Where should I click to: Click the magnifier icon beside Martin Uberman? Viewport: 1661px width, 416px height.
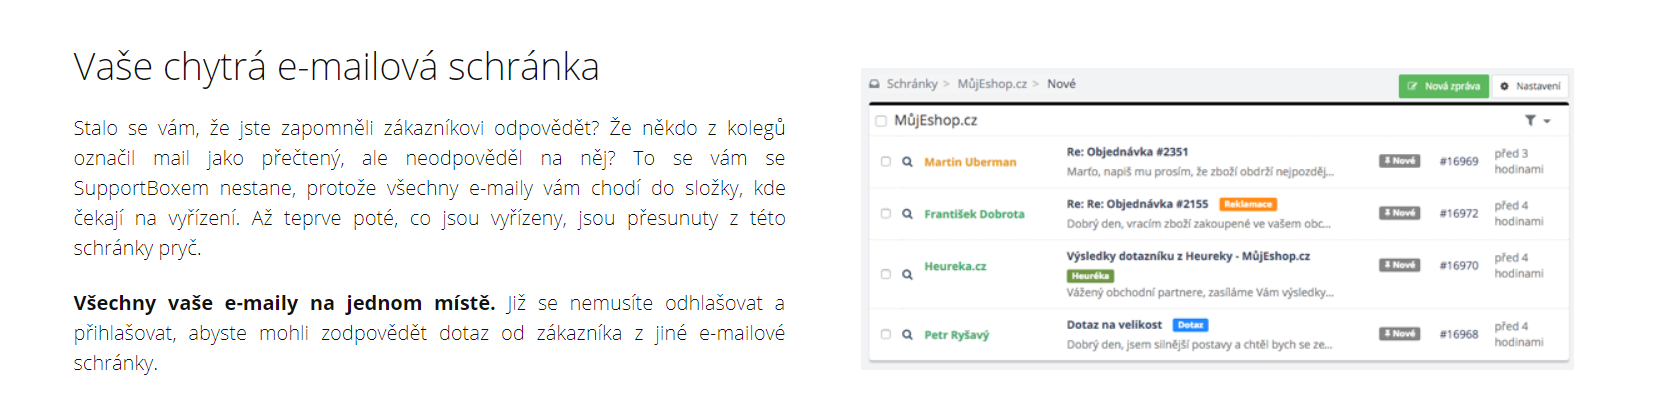[x=907, y=162]
